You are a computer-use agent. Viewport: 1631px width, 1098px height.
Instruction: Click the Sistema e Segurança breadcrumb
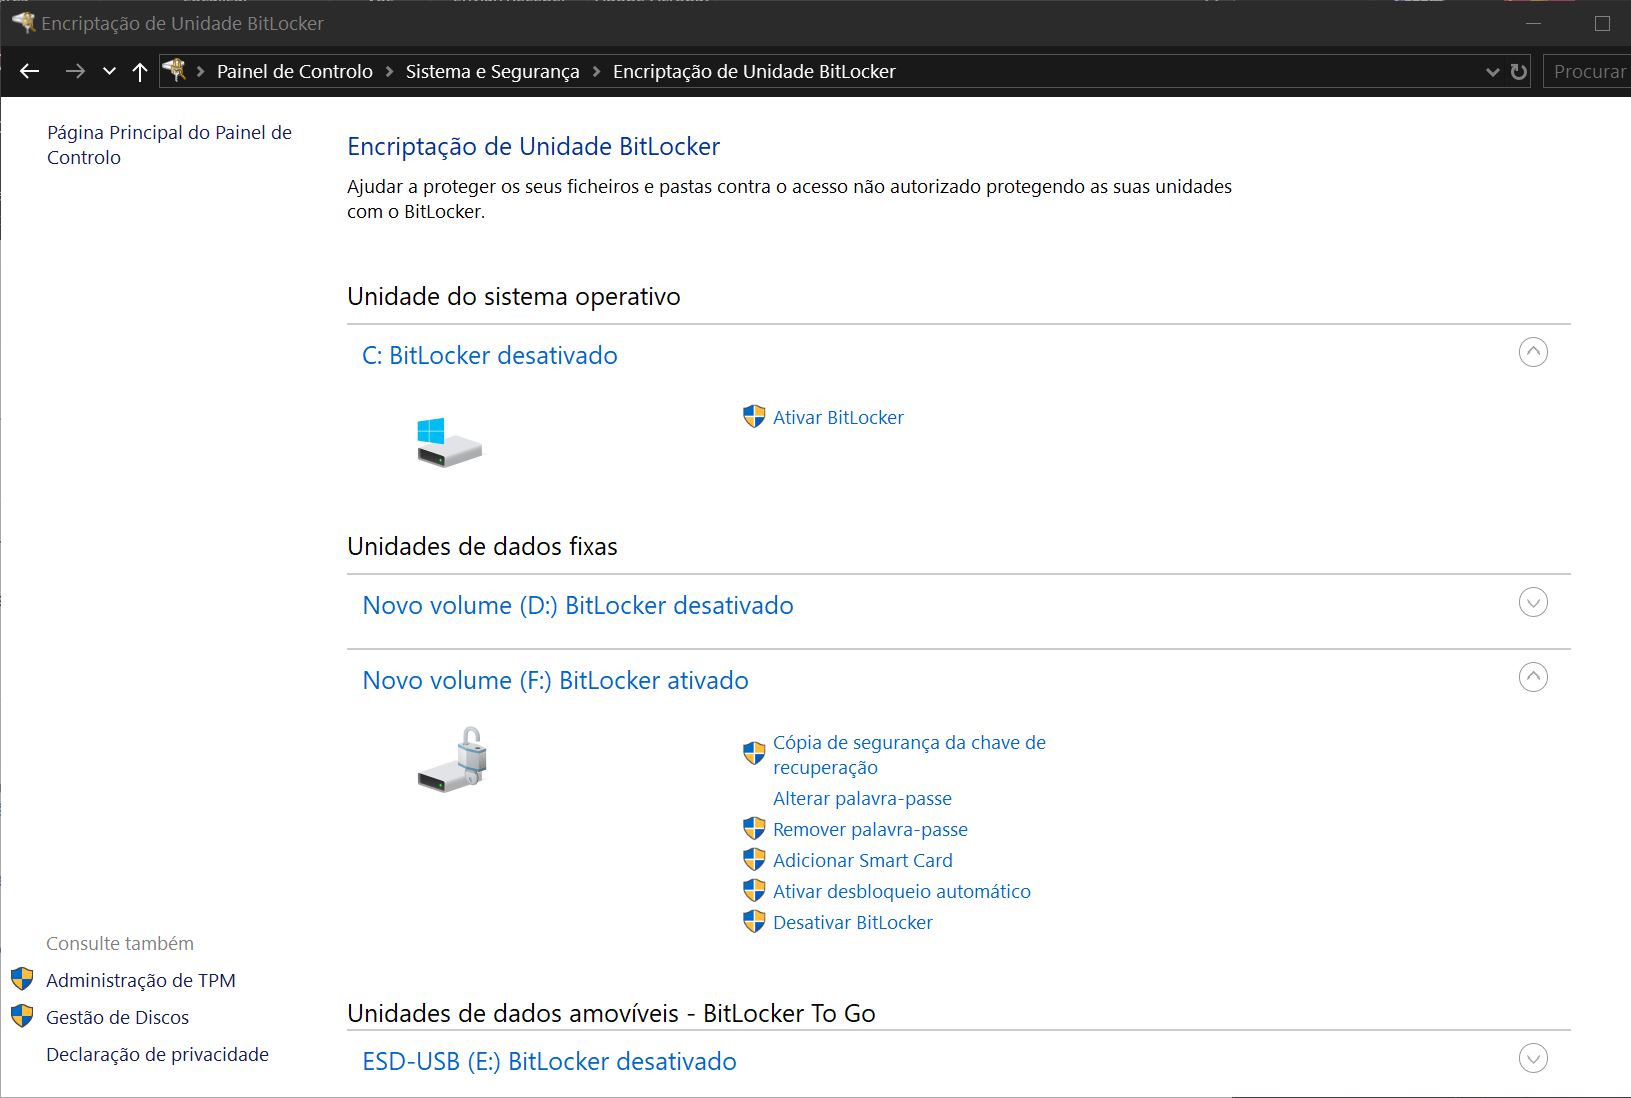[x=492, y=71]
